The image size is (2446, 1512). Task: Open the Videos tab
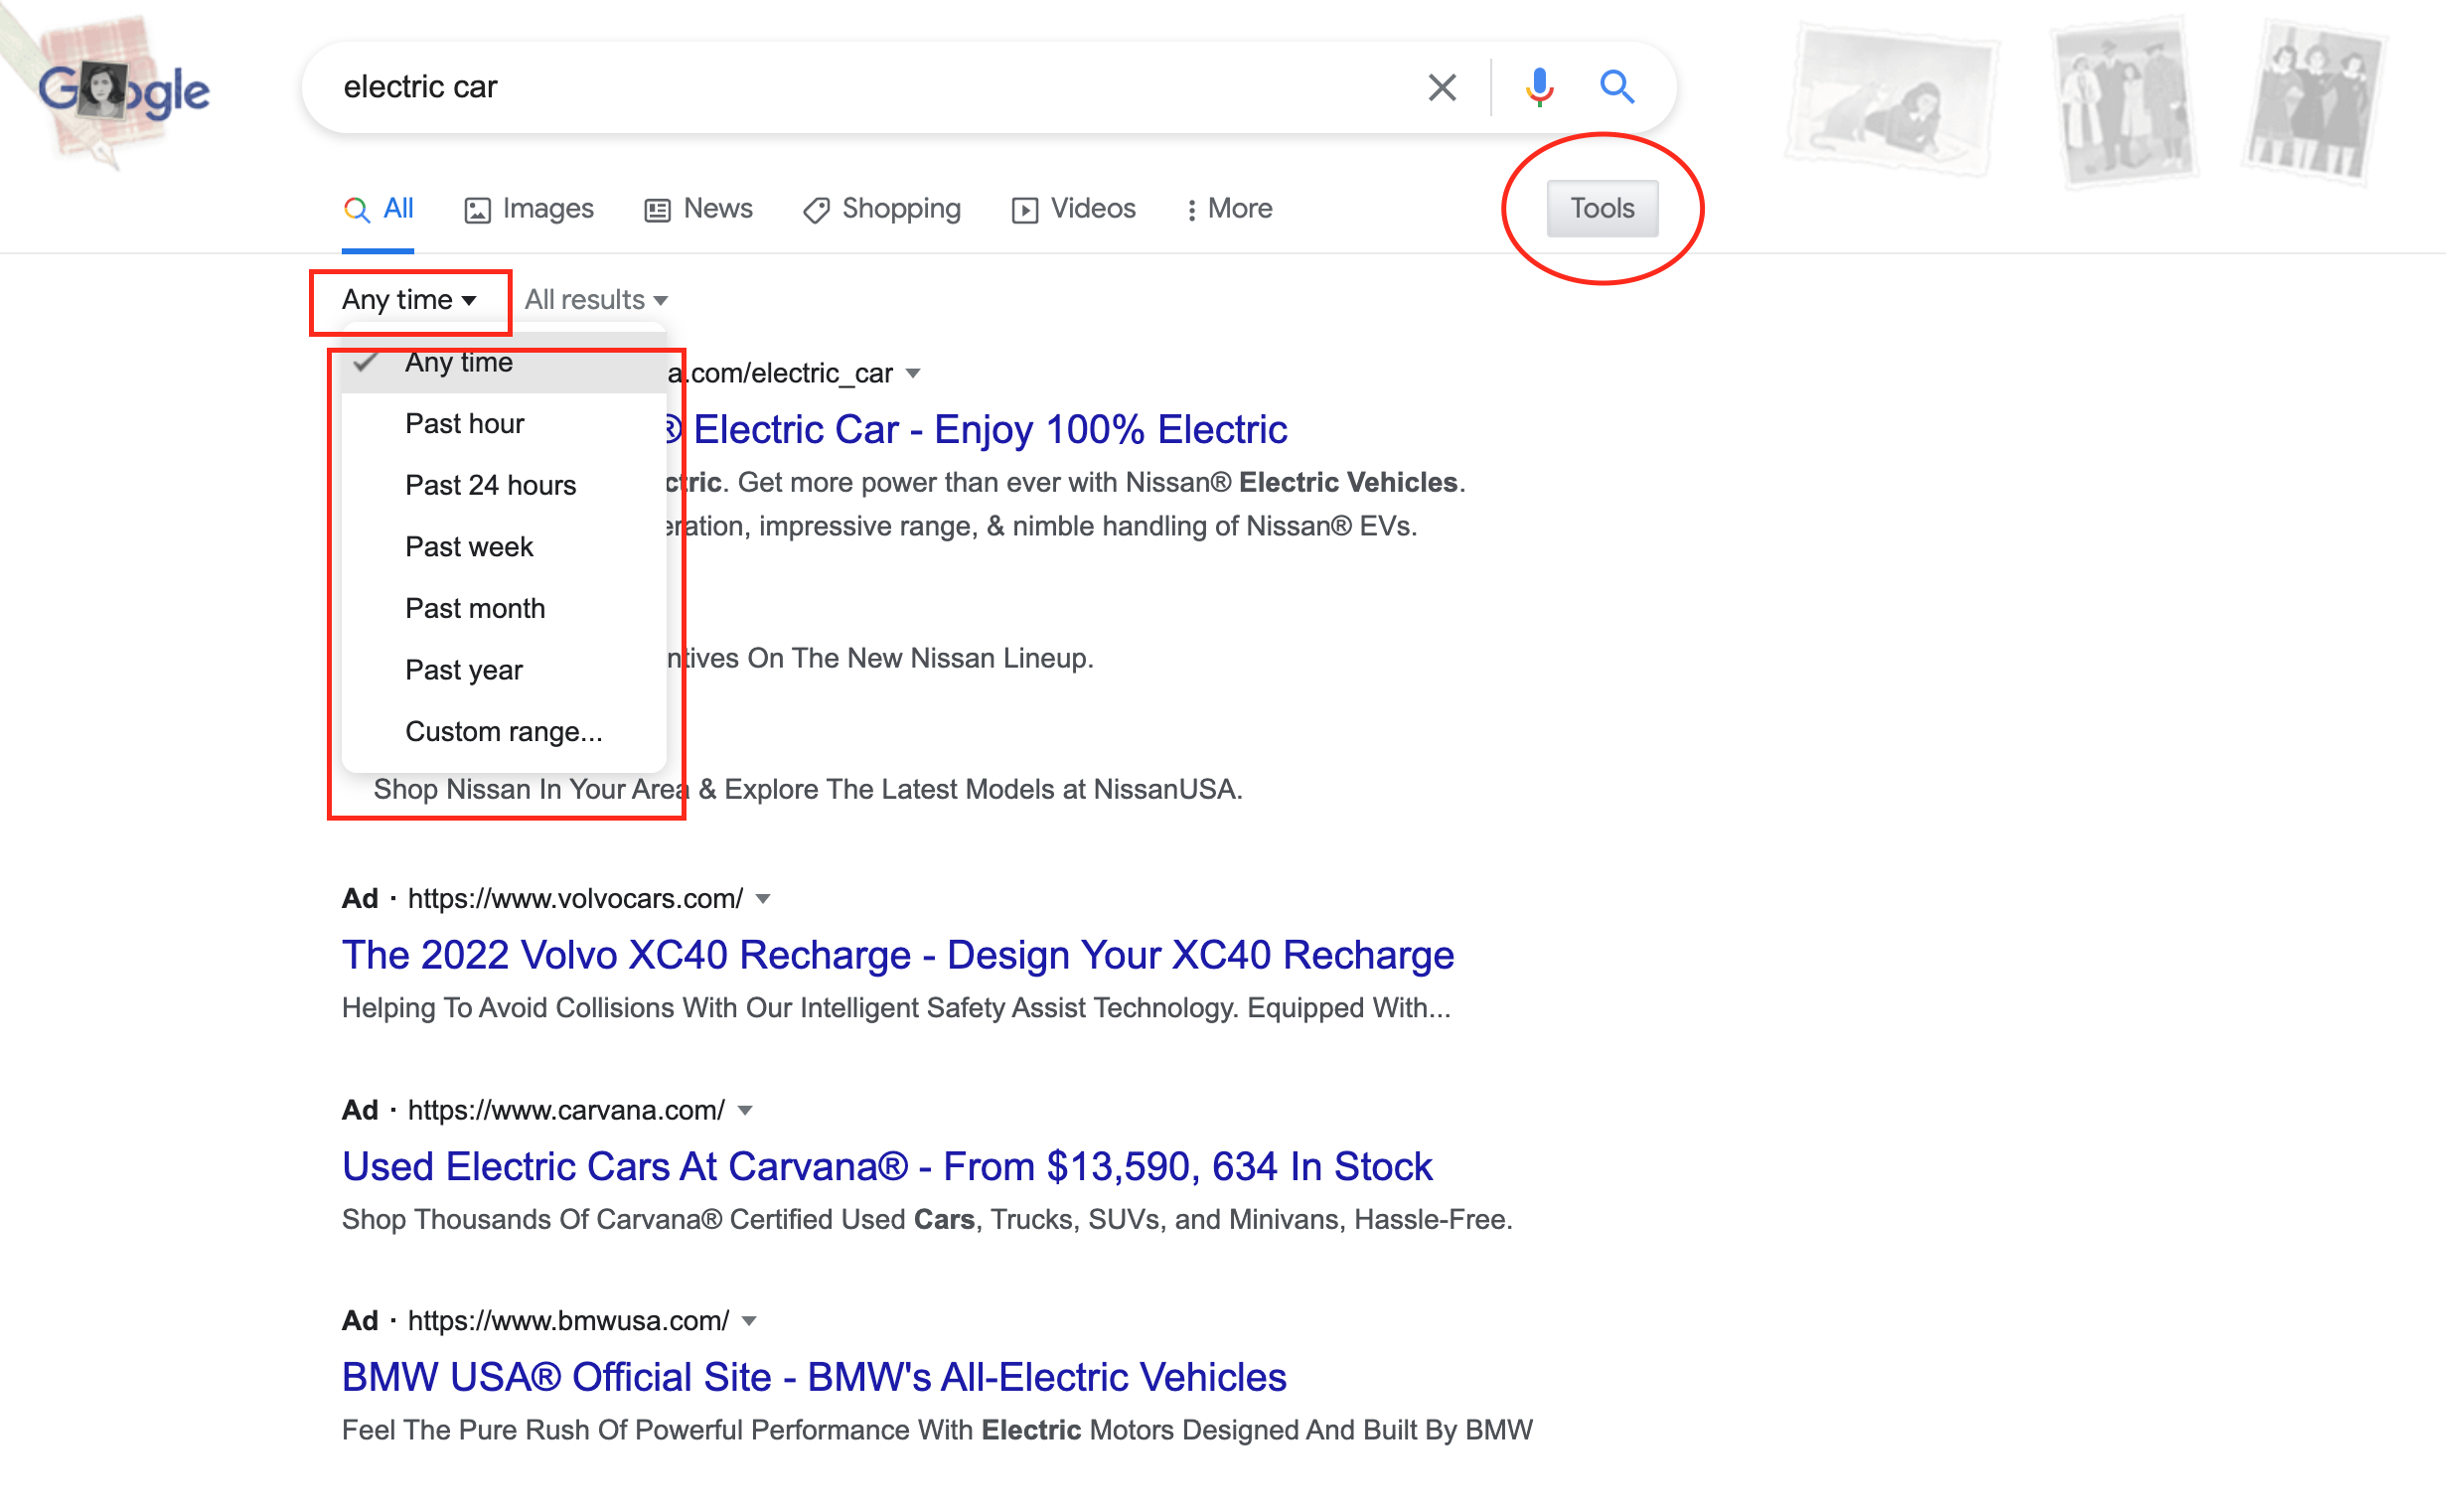(1073, 209)
